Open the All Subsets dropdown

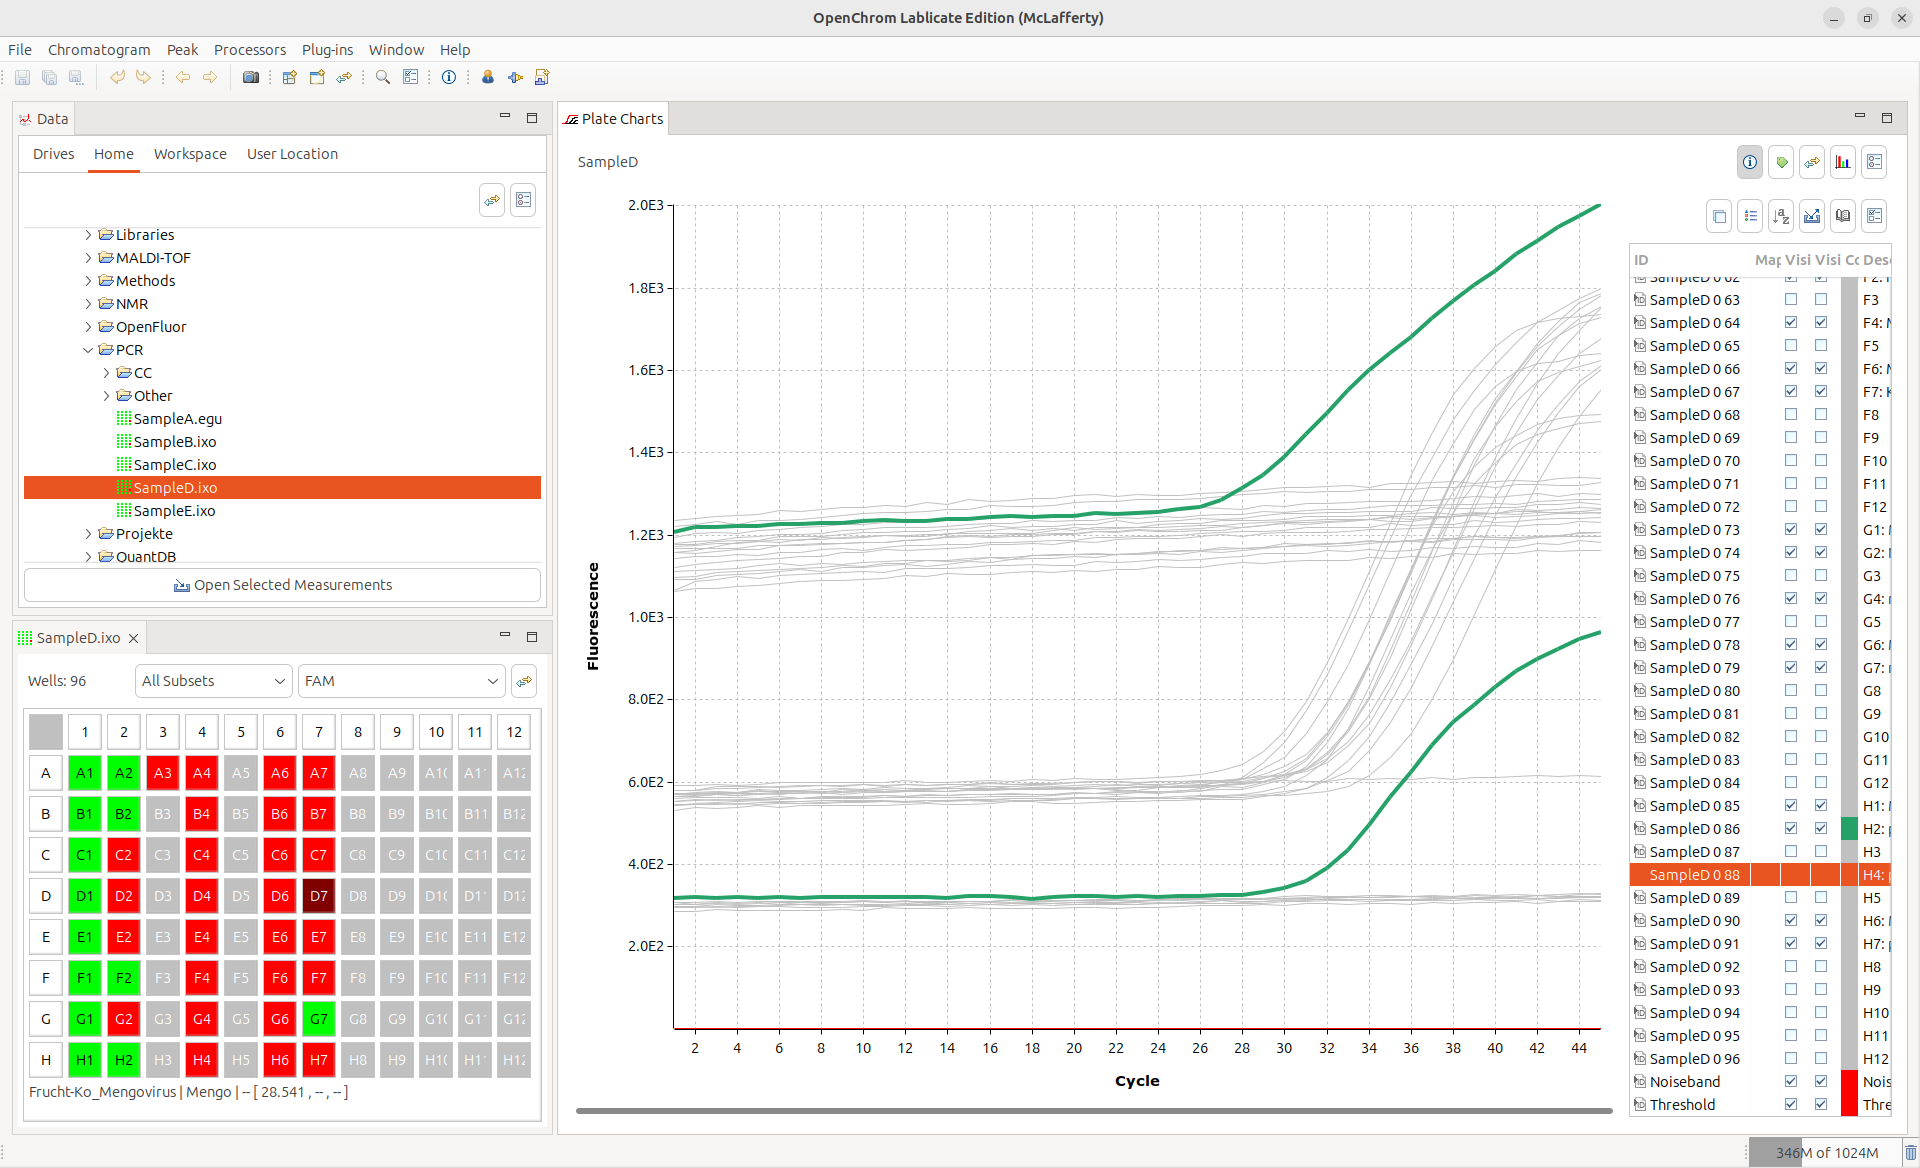point(213,681)
